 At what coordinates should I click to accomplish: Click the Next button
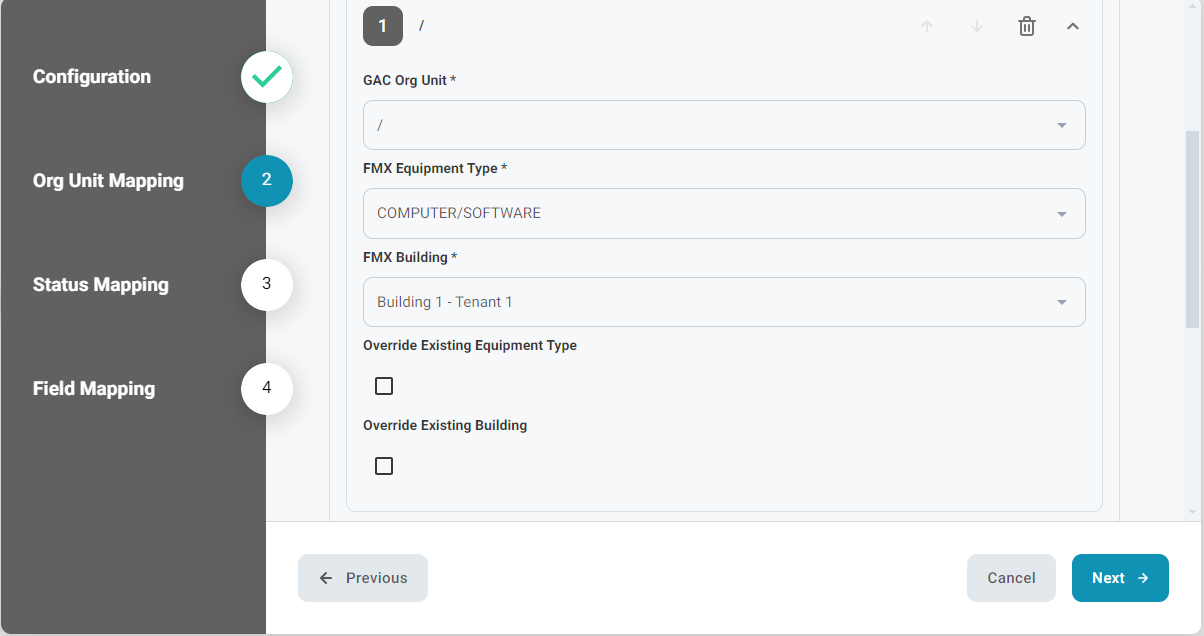tap(1120, 578)
